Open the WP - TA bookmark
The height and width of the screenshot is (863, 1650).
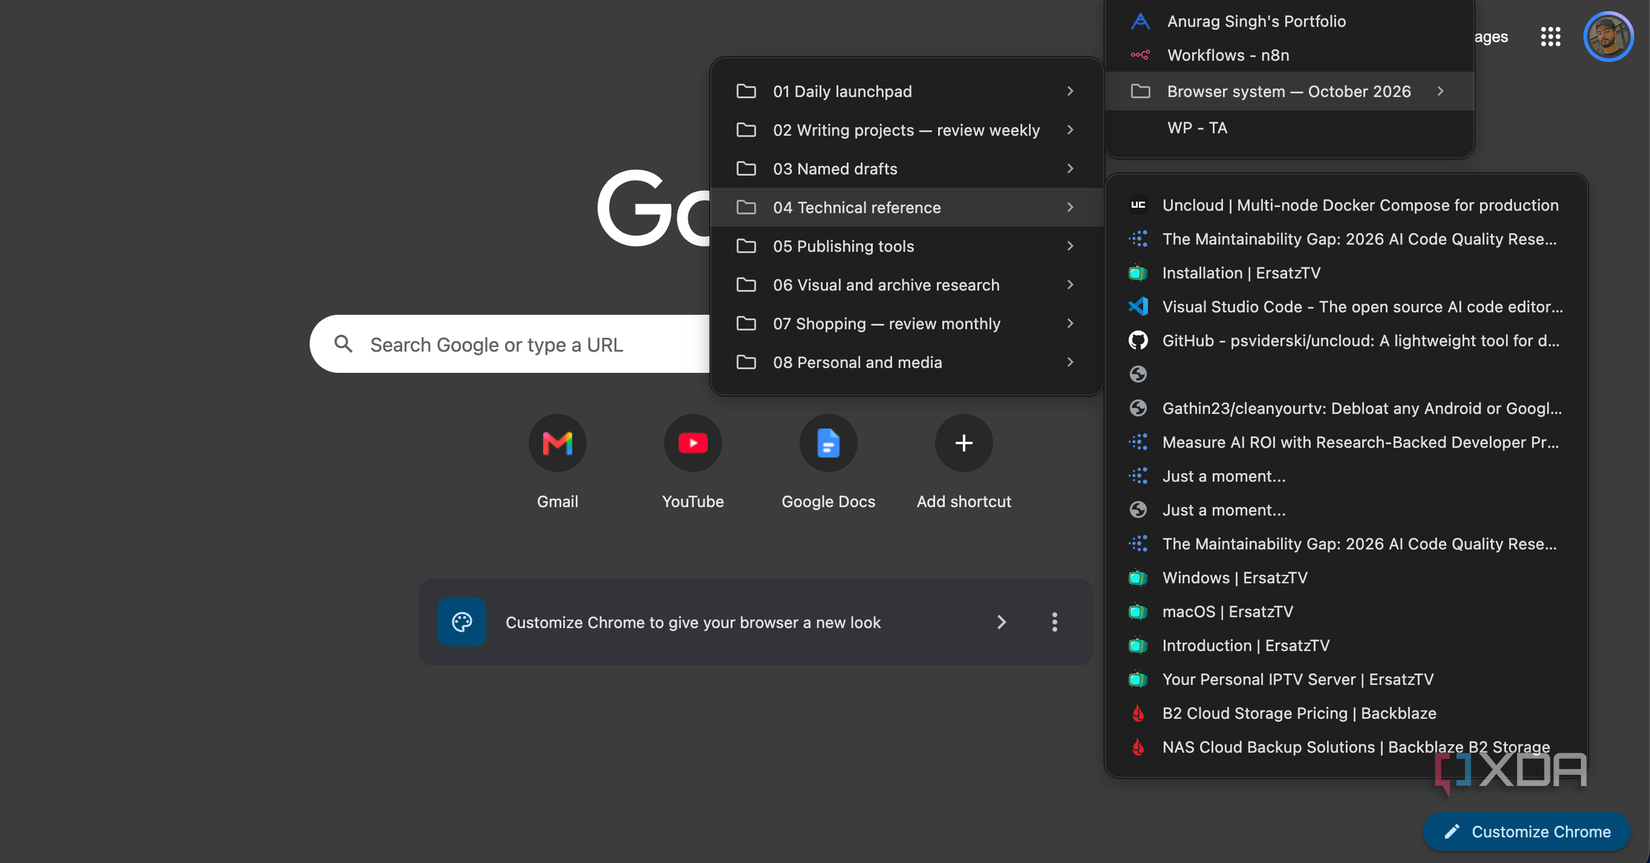1290,128
